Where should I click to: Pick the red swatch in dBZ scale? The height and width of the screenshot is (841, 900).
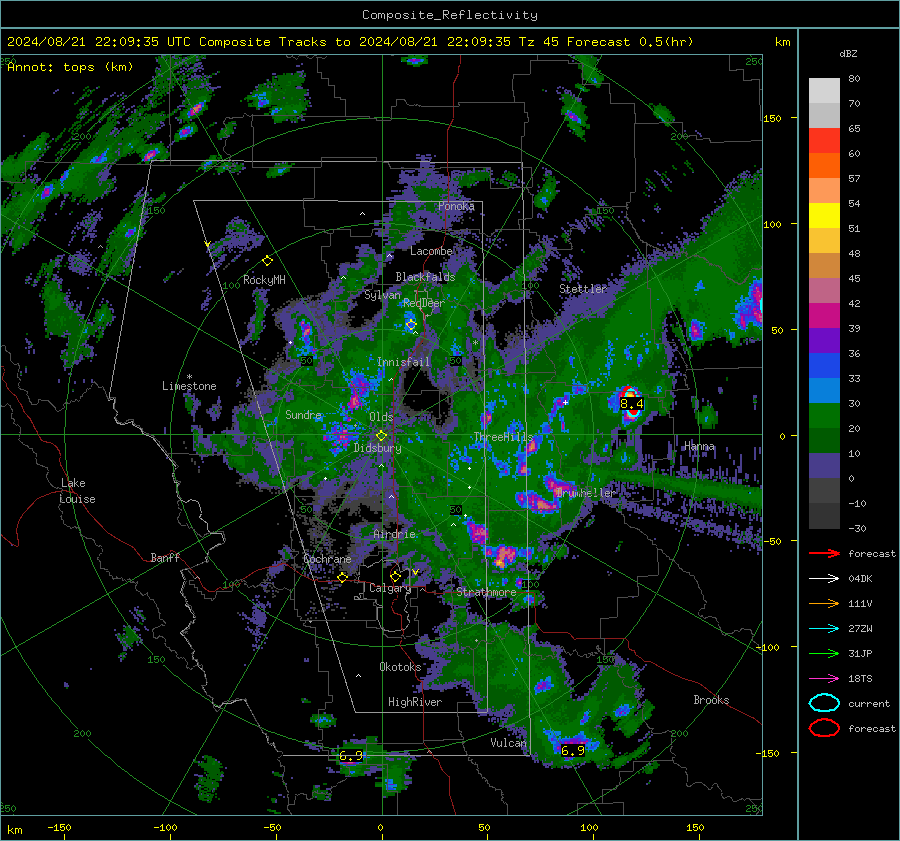tap(824, 141)
